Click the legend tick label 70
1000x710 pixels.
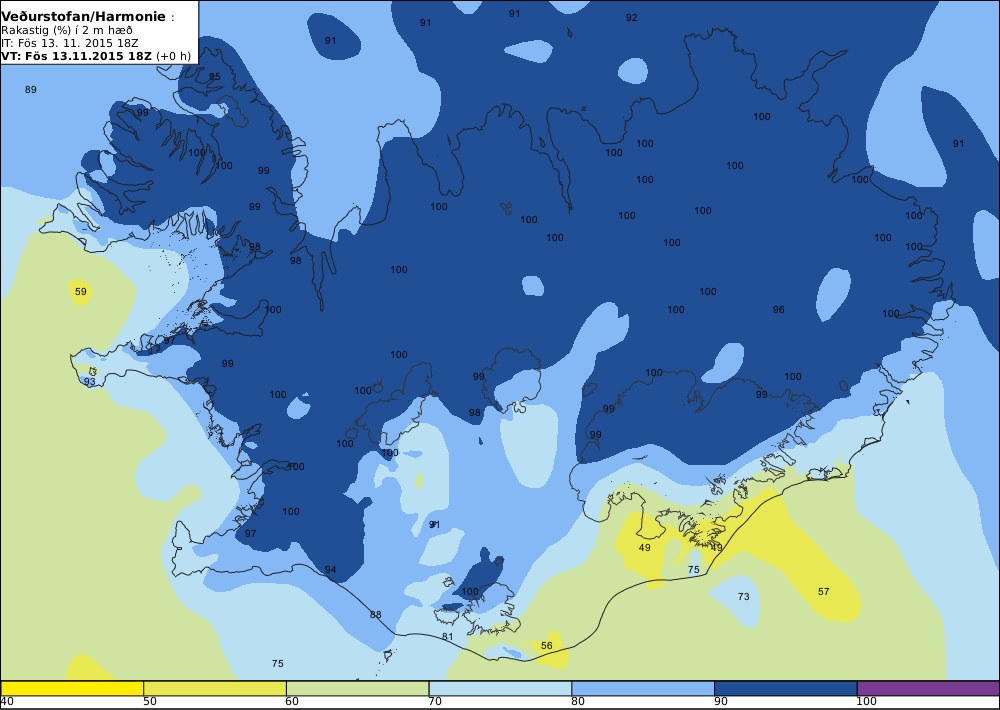coord(435,702)
